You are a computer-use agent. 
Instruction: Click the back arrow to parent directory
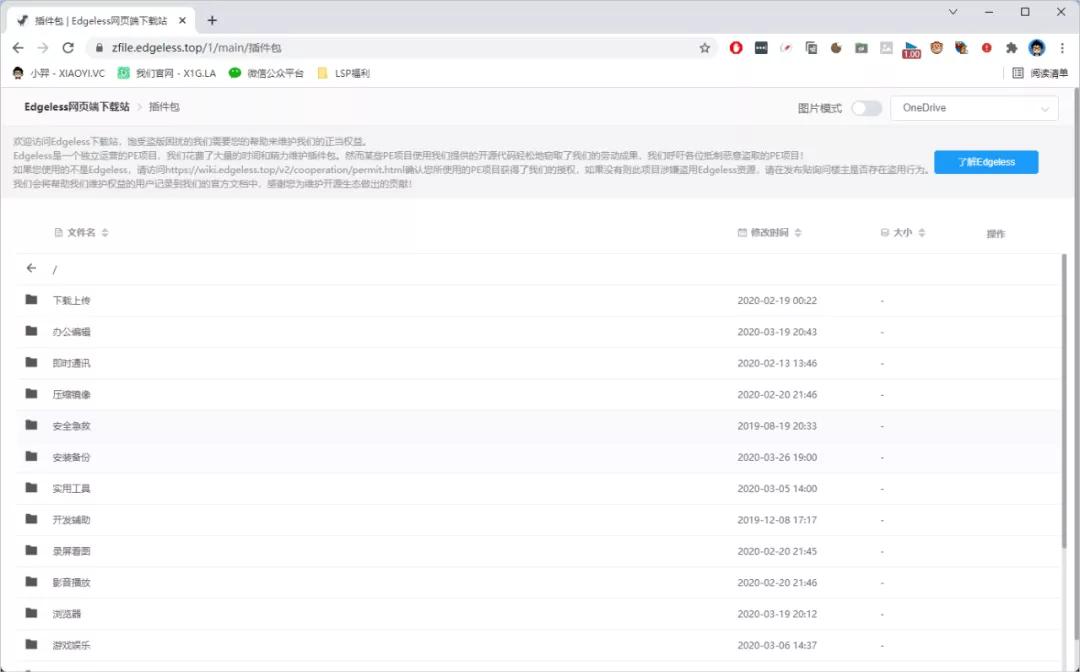(x=32, y=268)
